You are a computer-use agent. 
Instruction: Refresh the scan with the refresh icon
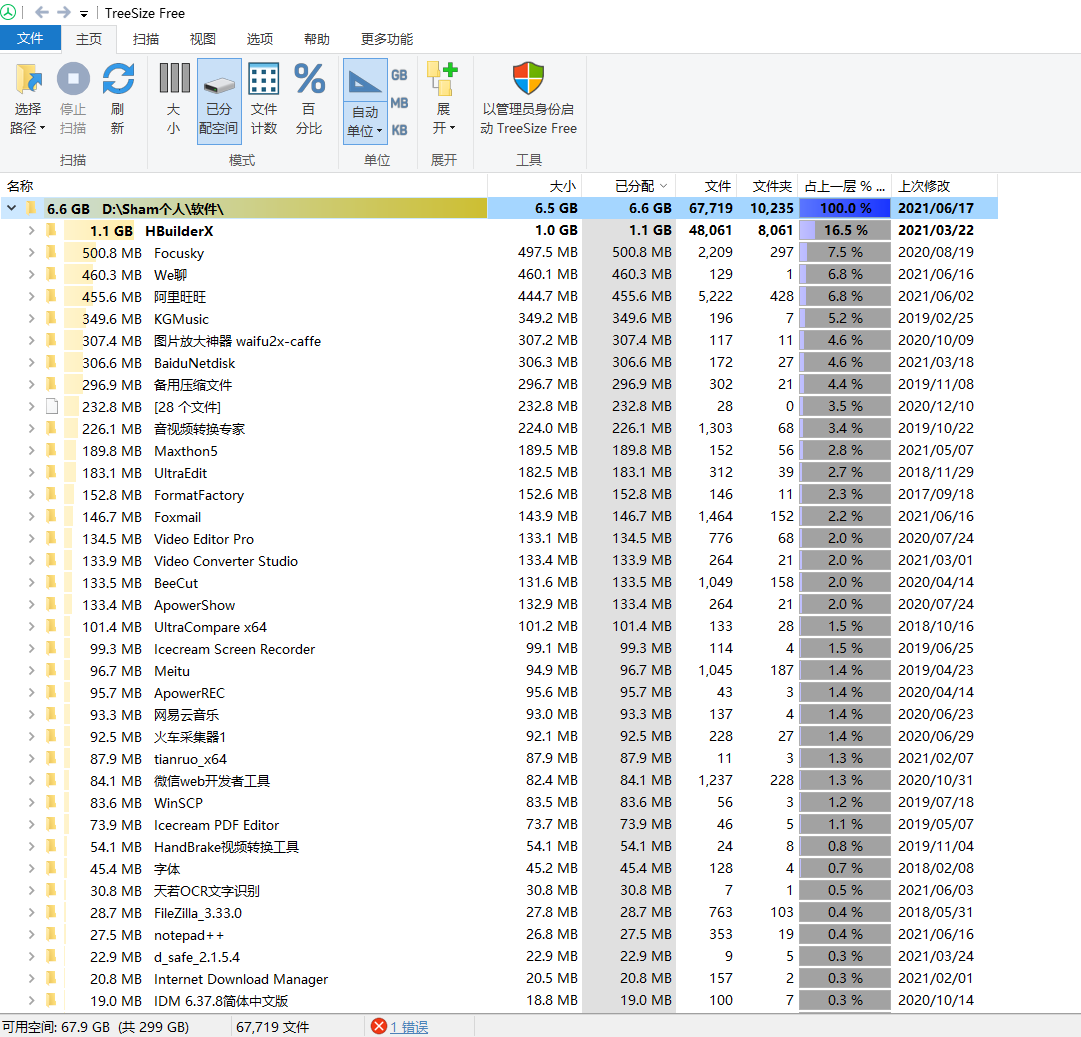pos(118,78)
